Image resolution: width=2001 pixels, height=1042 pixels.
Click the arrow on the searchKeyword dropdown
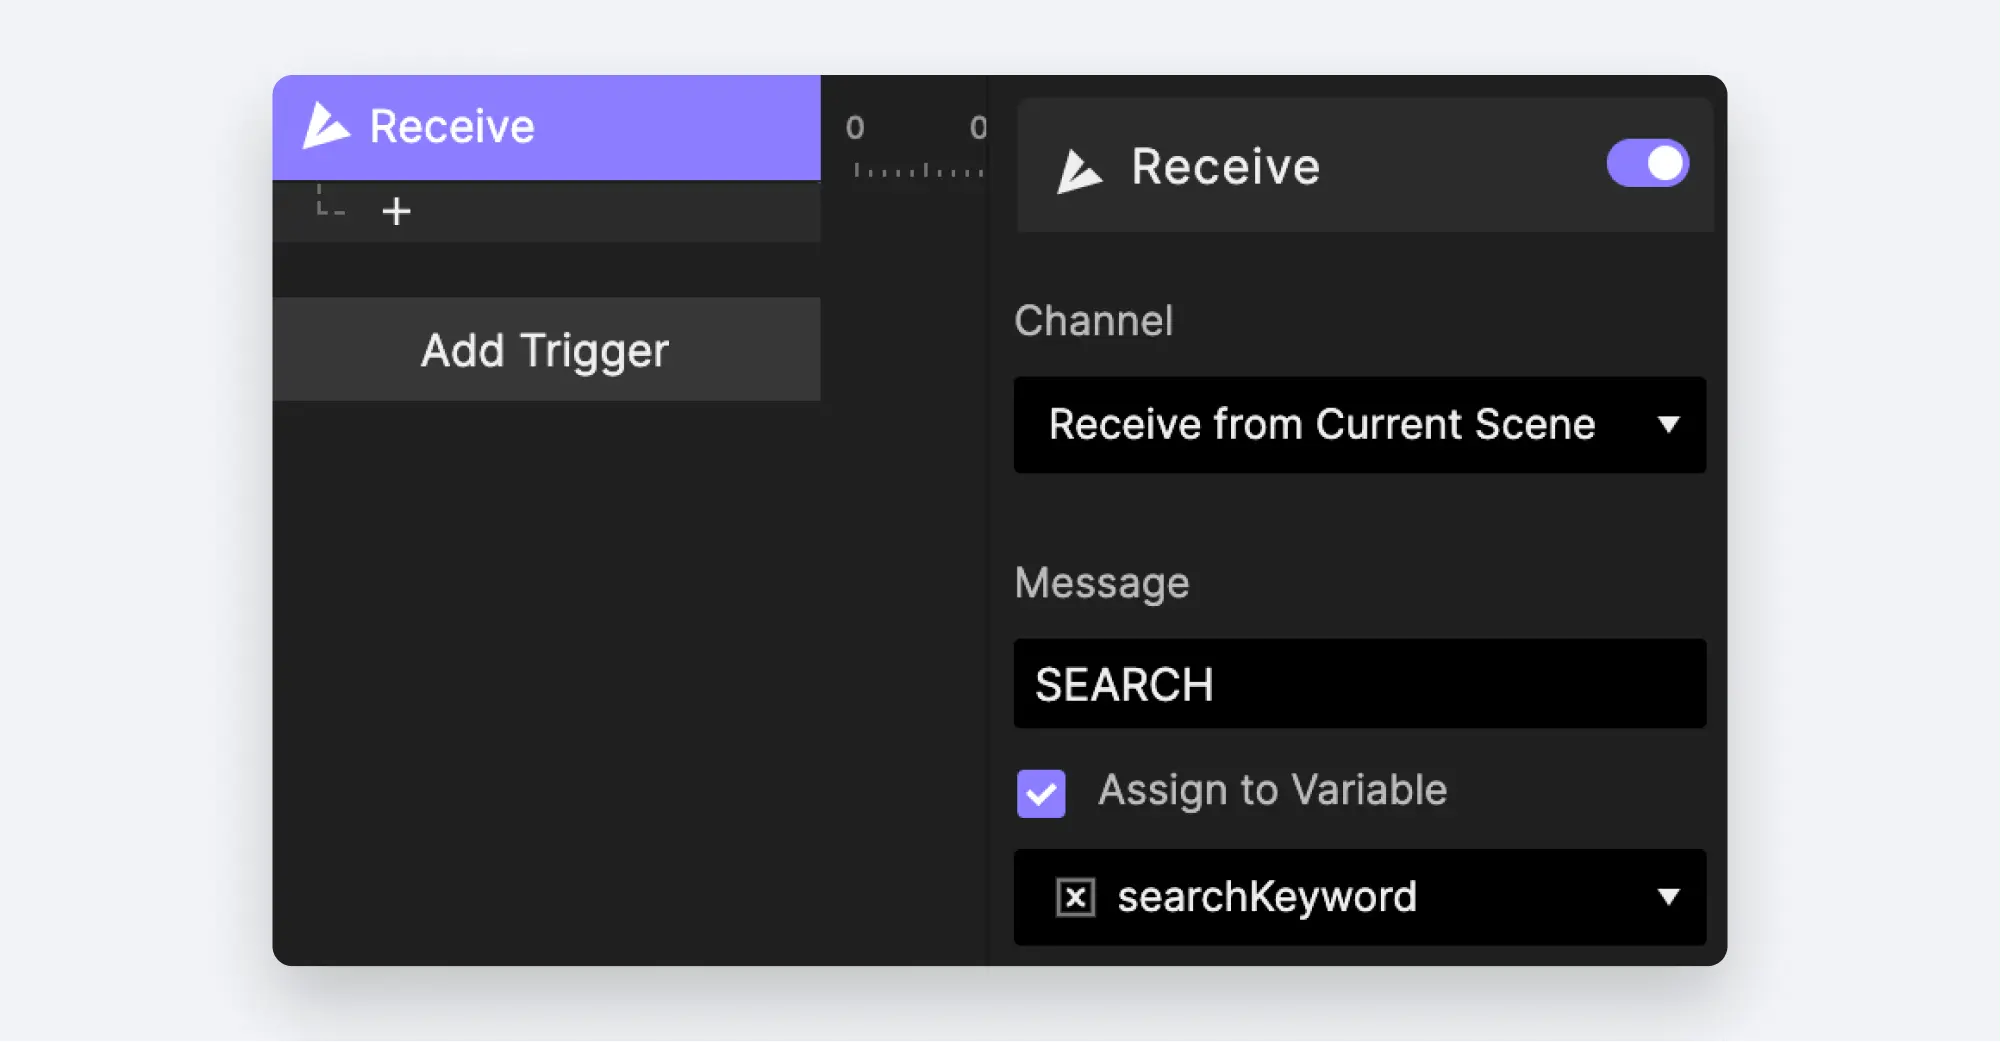coord(1667,897)
